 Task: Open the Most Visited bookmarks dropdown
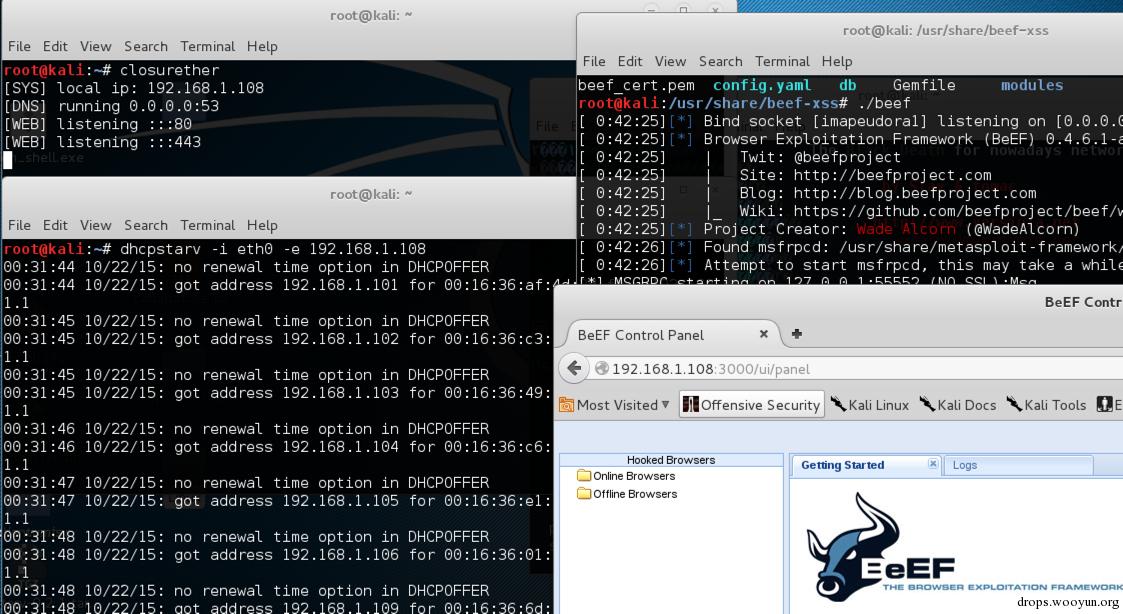point(614,406)
